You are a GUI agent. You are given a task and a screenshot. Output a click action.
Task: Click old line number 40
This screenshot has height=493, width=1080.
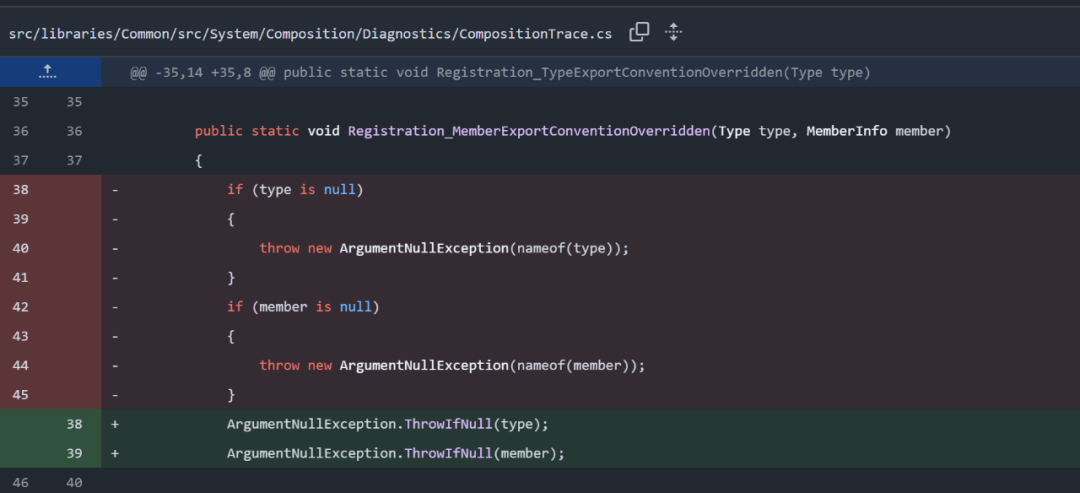tap(21, 248)
